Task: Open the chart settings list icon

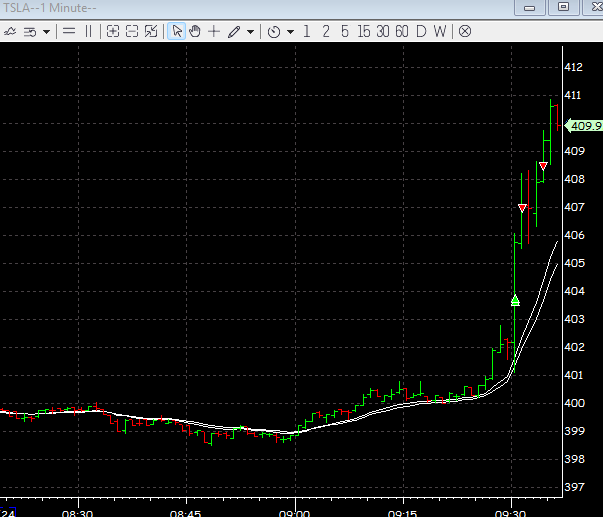Action: click(30, 32)
